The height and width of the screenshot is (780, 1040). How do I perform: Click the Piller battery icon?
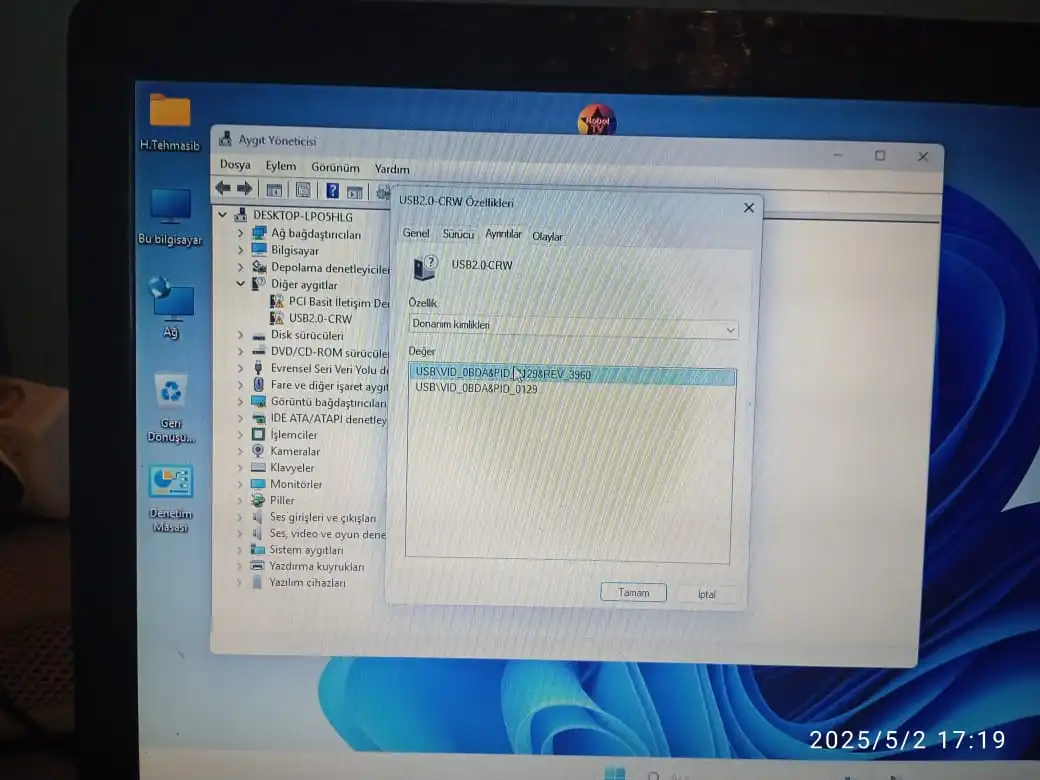pyautogui.click(x=257, y=500)
